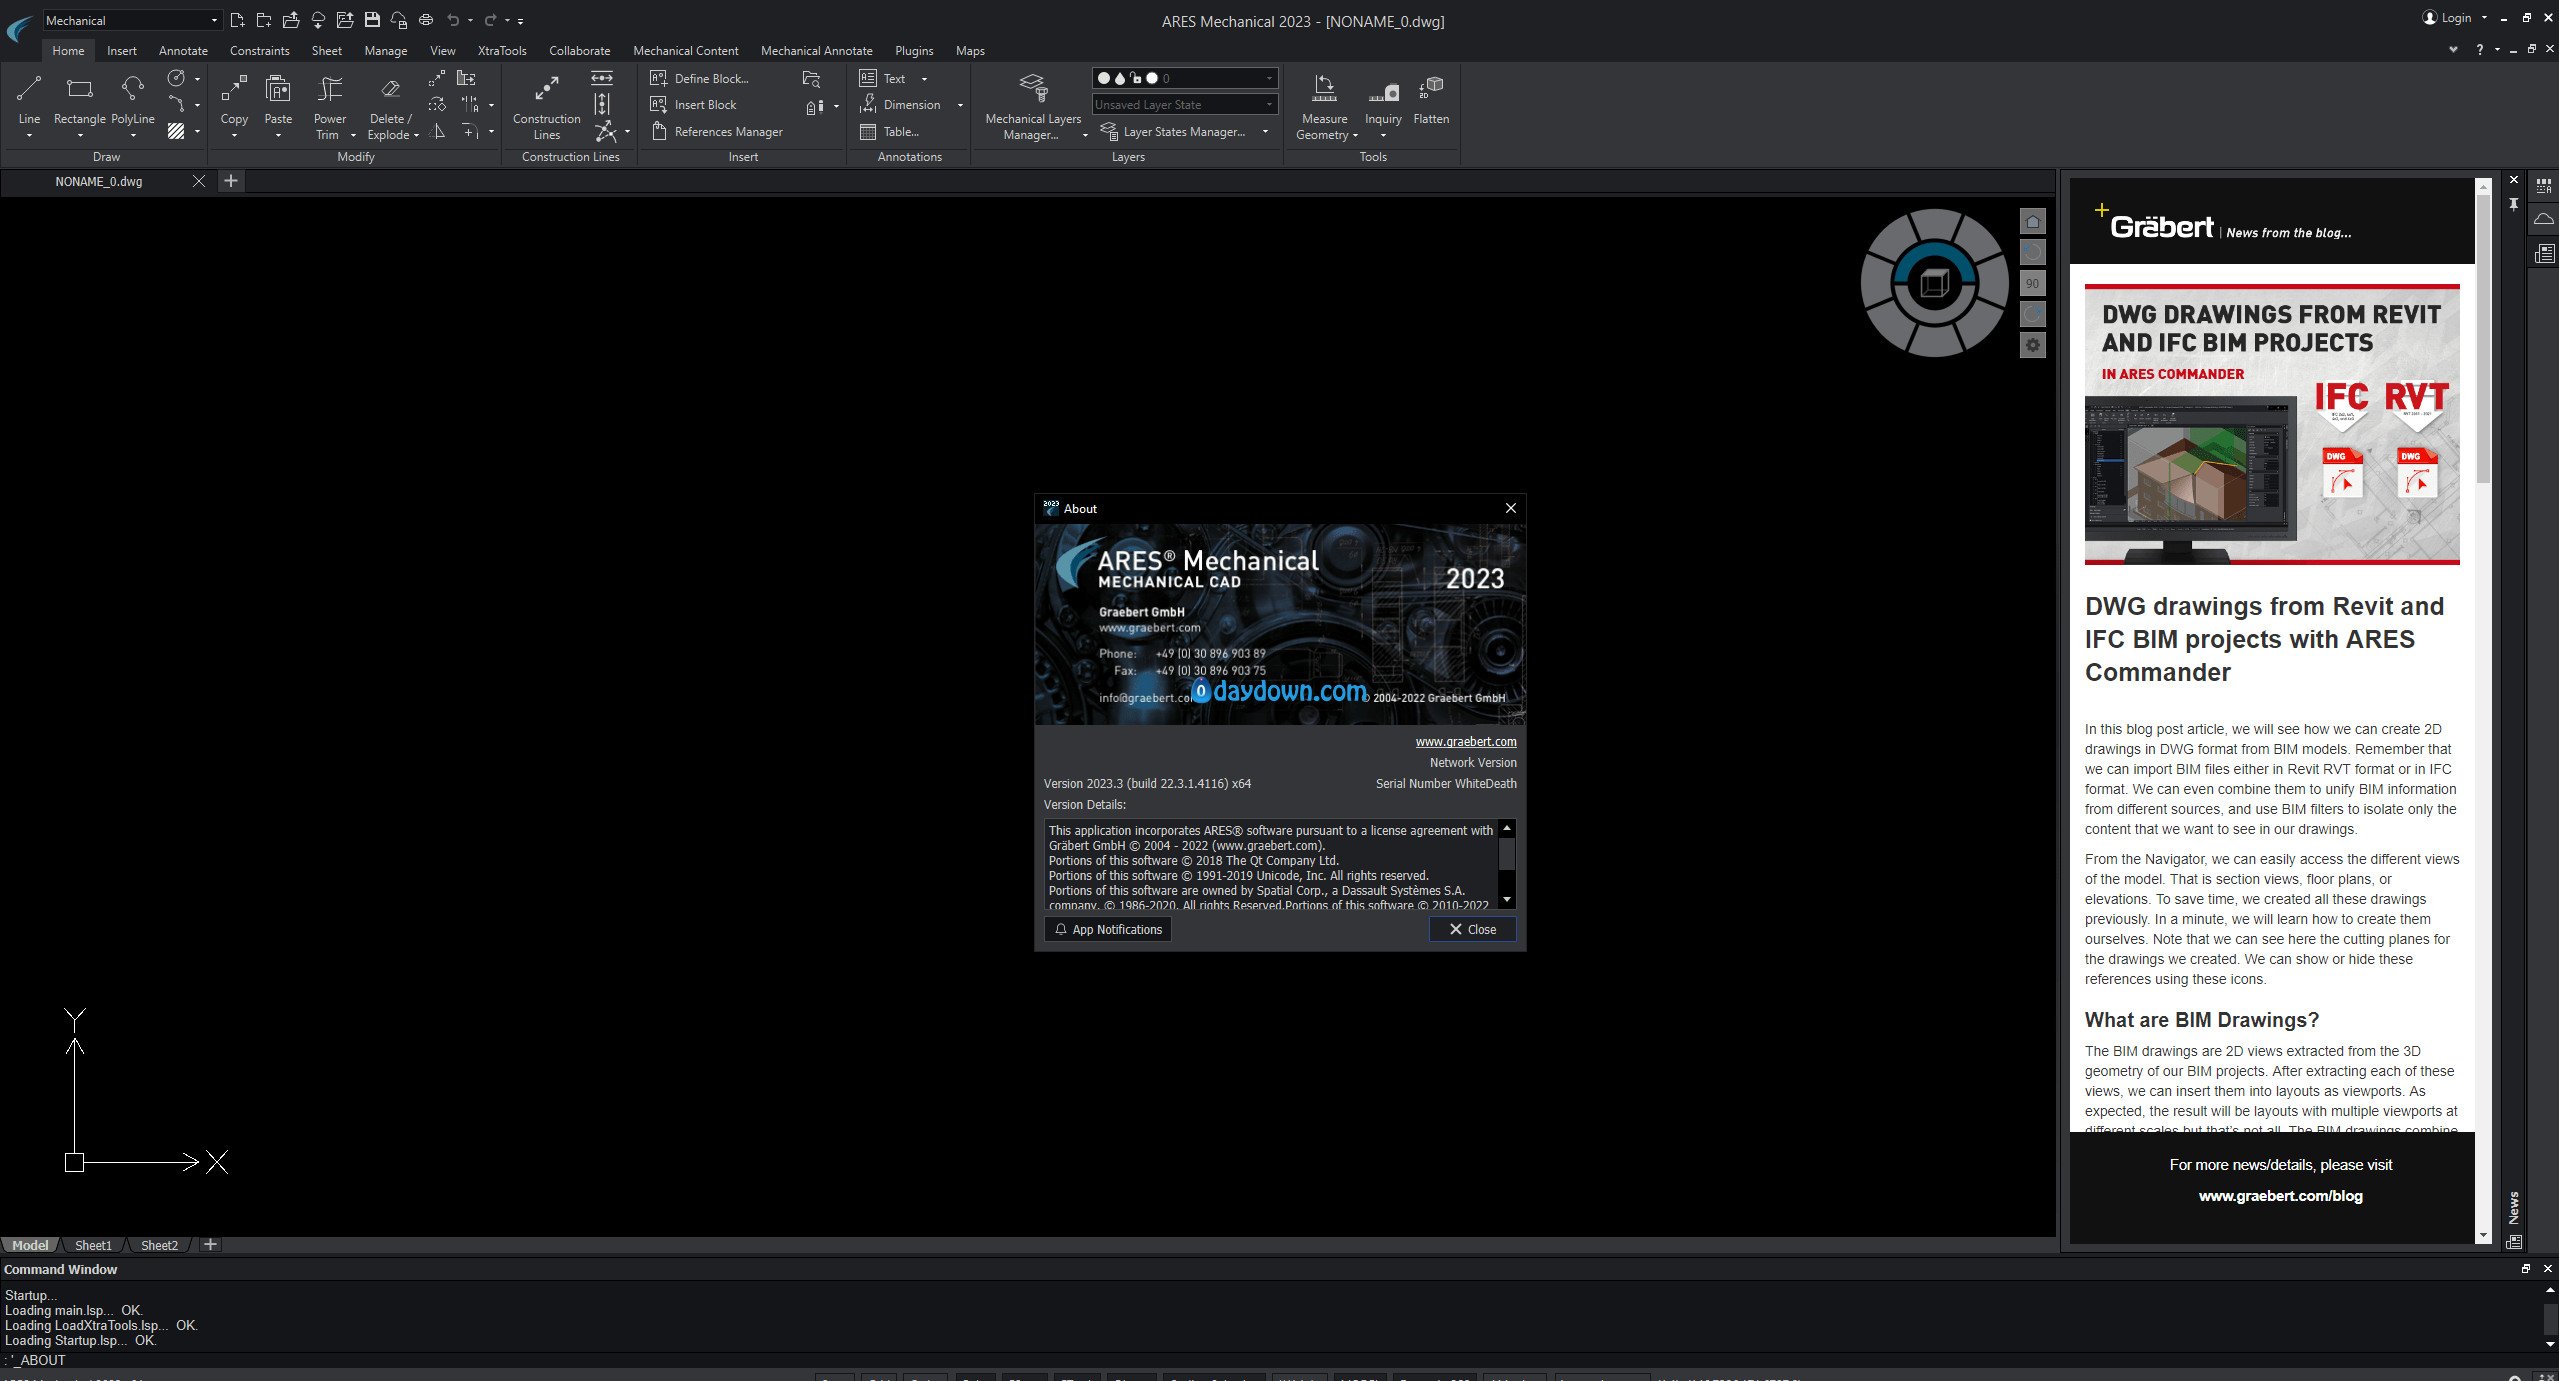Open view navigator settings gear

point(2032,345)
